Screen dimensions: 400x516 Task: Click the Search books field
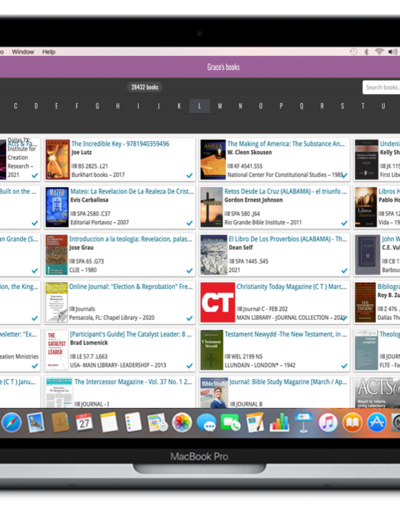pyautogui.click(x=381, y=87)
